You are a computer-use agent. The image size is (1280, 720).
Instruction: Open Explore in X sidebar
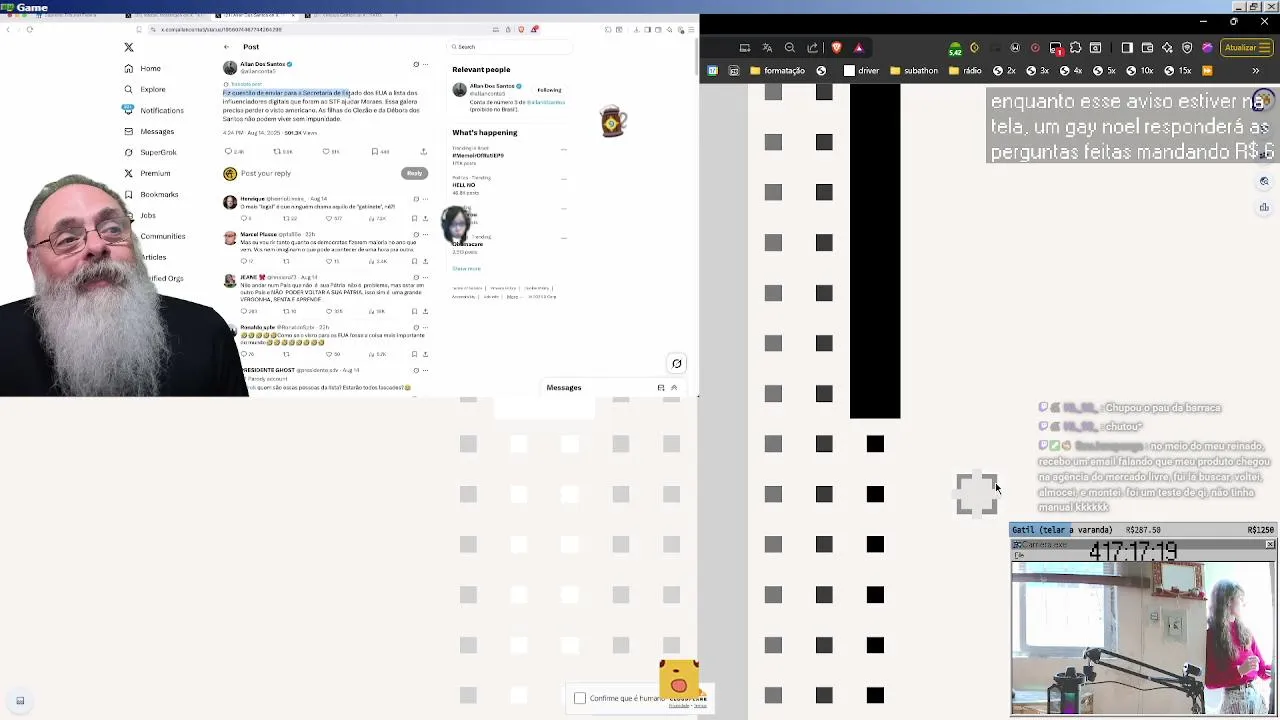coord(144,89)
